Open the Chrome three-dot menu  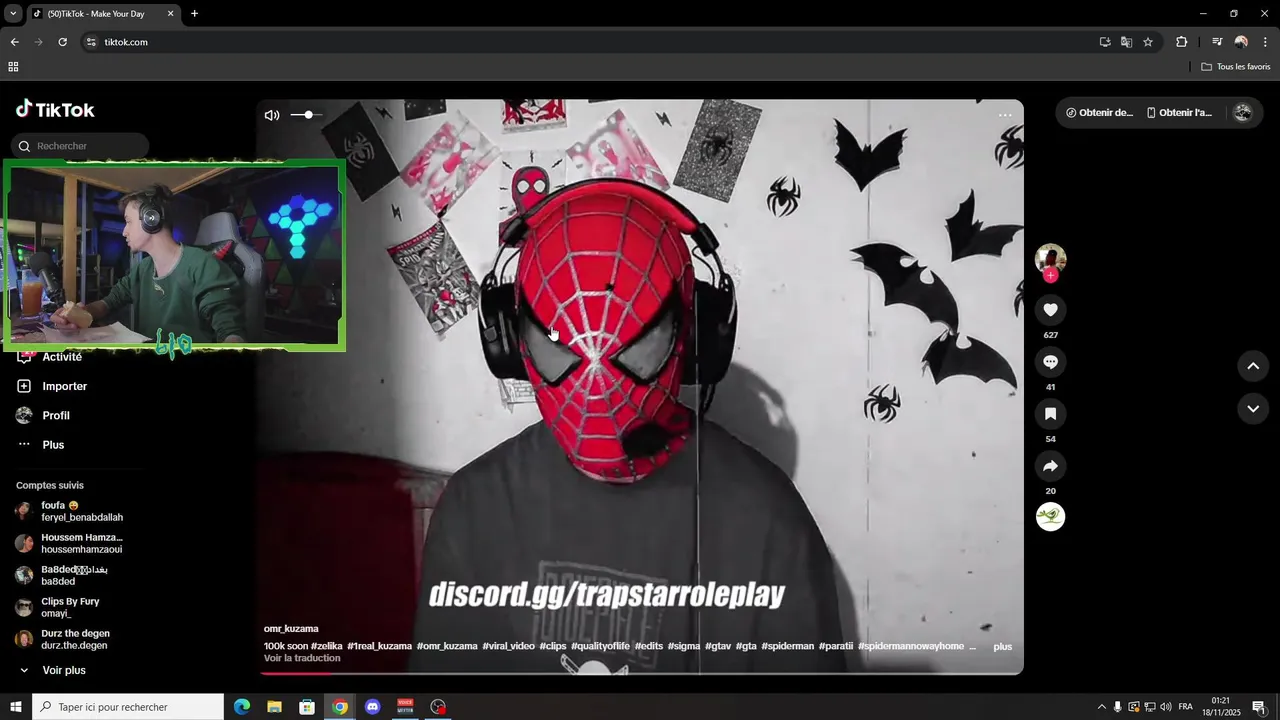[1265, 42]
